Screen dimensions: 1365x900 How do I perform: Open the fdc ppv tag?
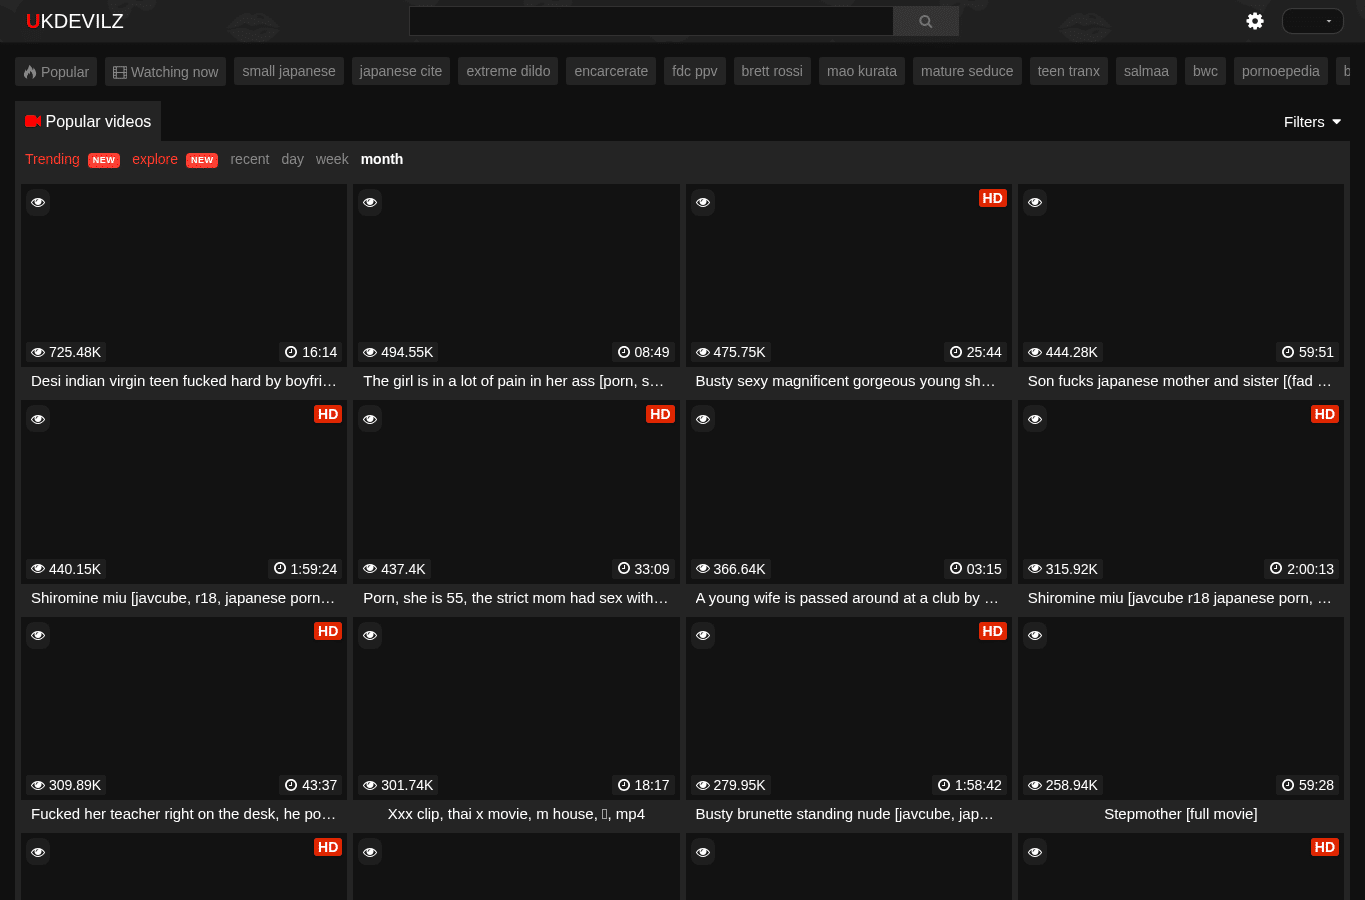point(695,71)
